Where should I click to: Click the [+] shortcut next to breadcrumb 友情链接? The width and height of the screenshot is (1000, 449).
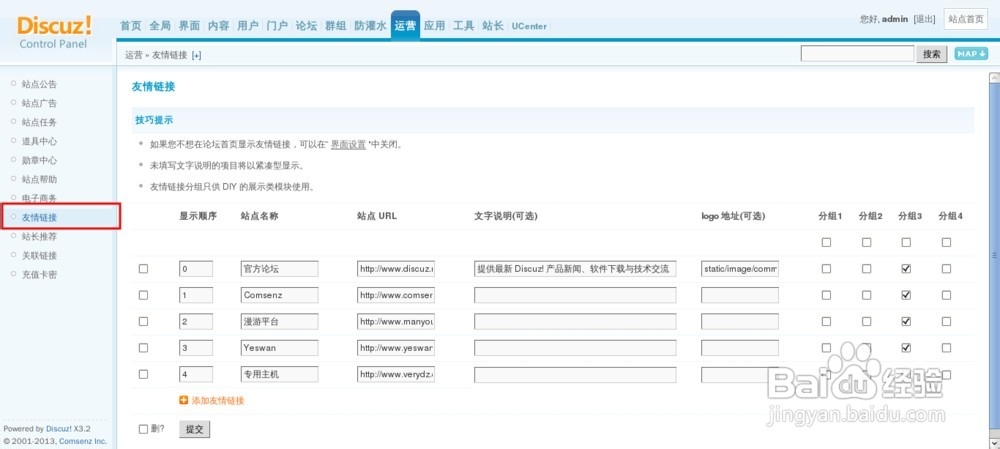pos(196,55)
